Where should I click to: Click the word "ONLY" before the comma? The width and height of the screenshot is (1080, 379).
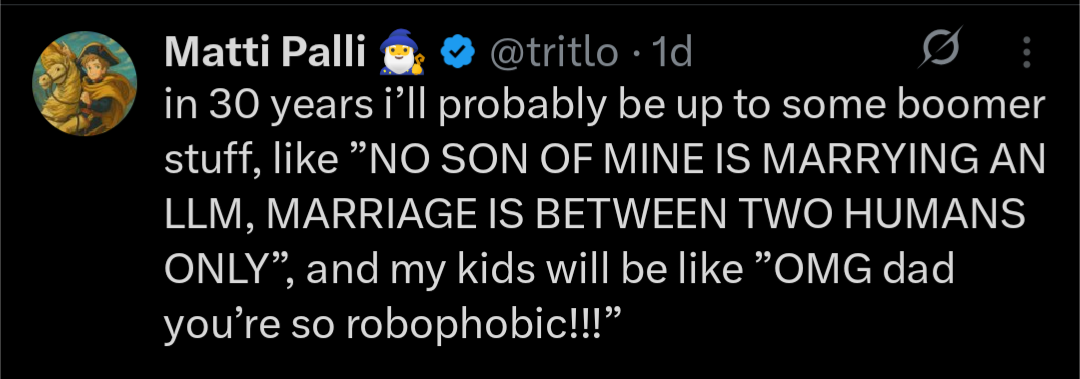[x=214, y=269]
